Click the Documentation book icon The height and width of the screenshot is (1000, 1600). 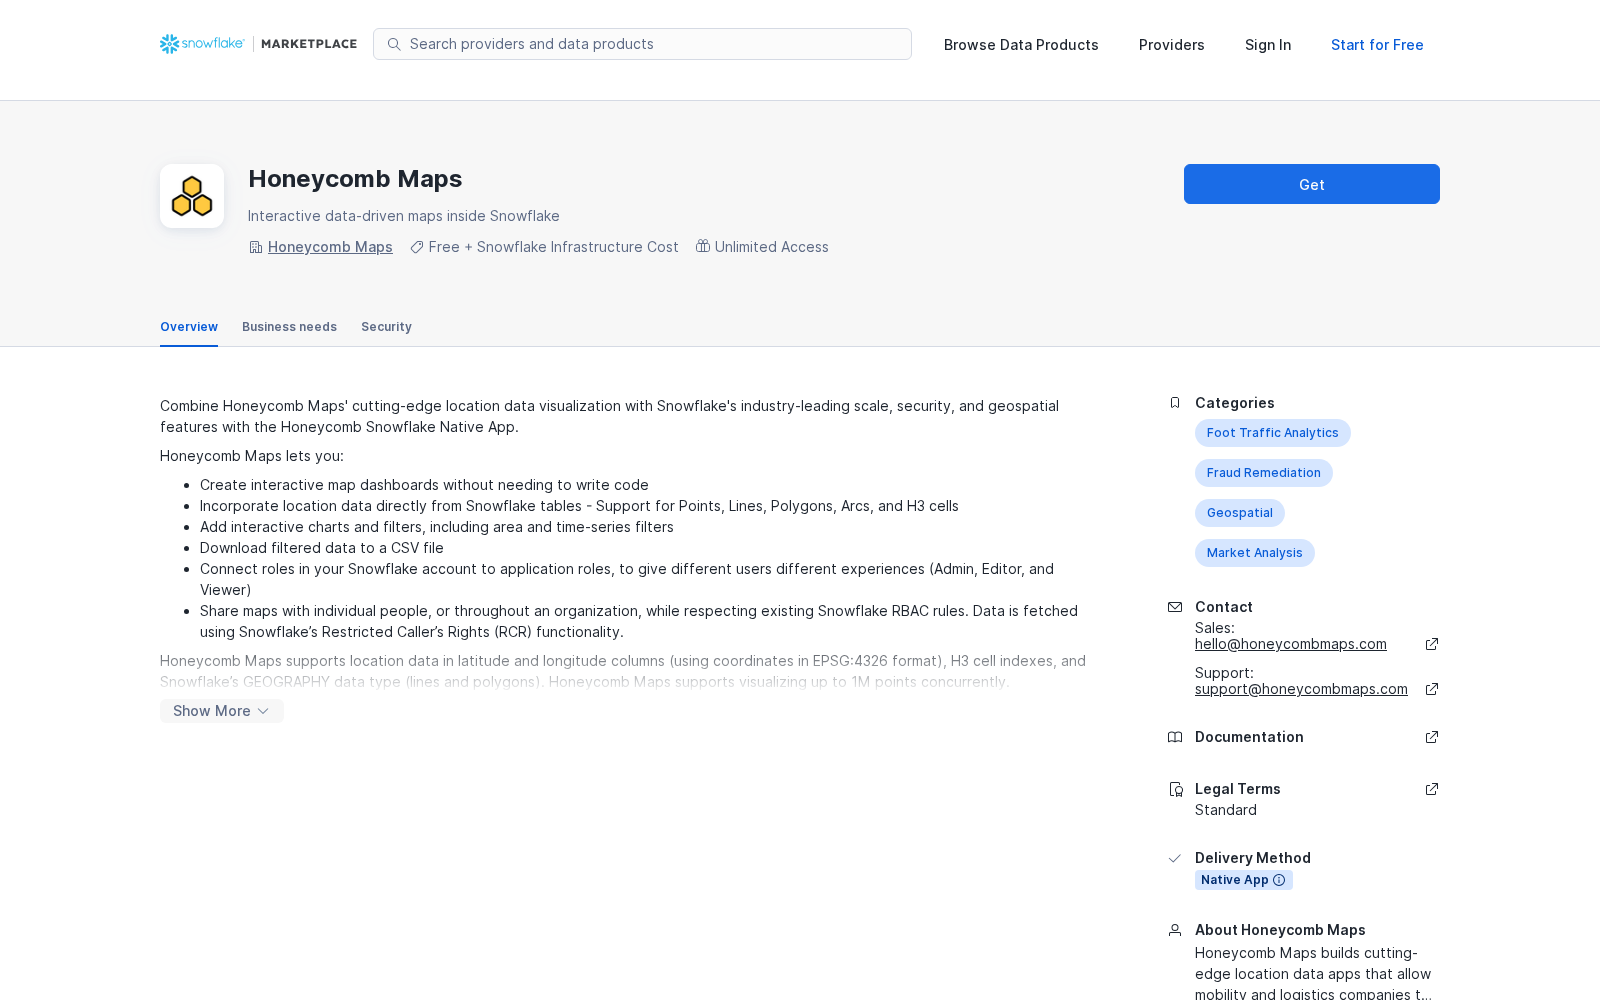(1175, 737)
